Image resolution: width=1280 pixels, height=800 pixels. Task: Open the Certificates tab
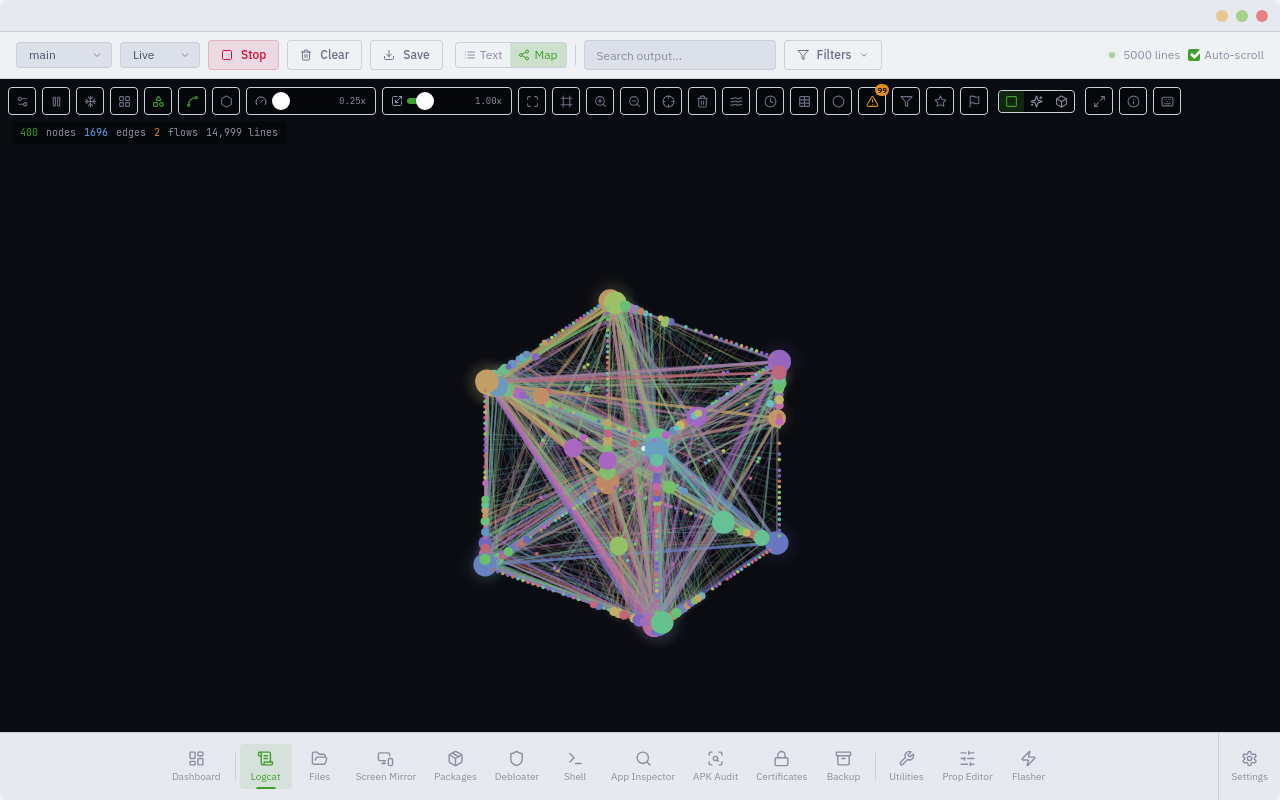[x=781, y=766]
